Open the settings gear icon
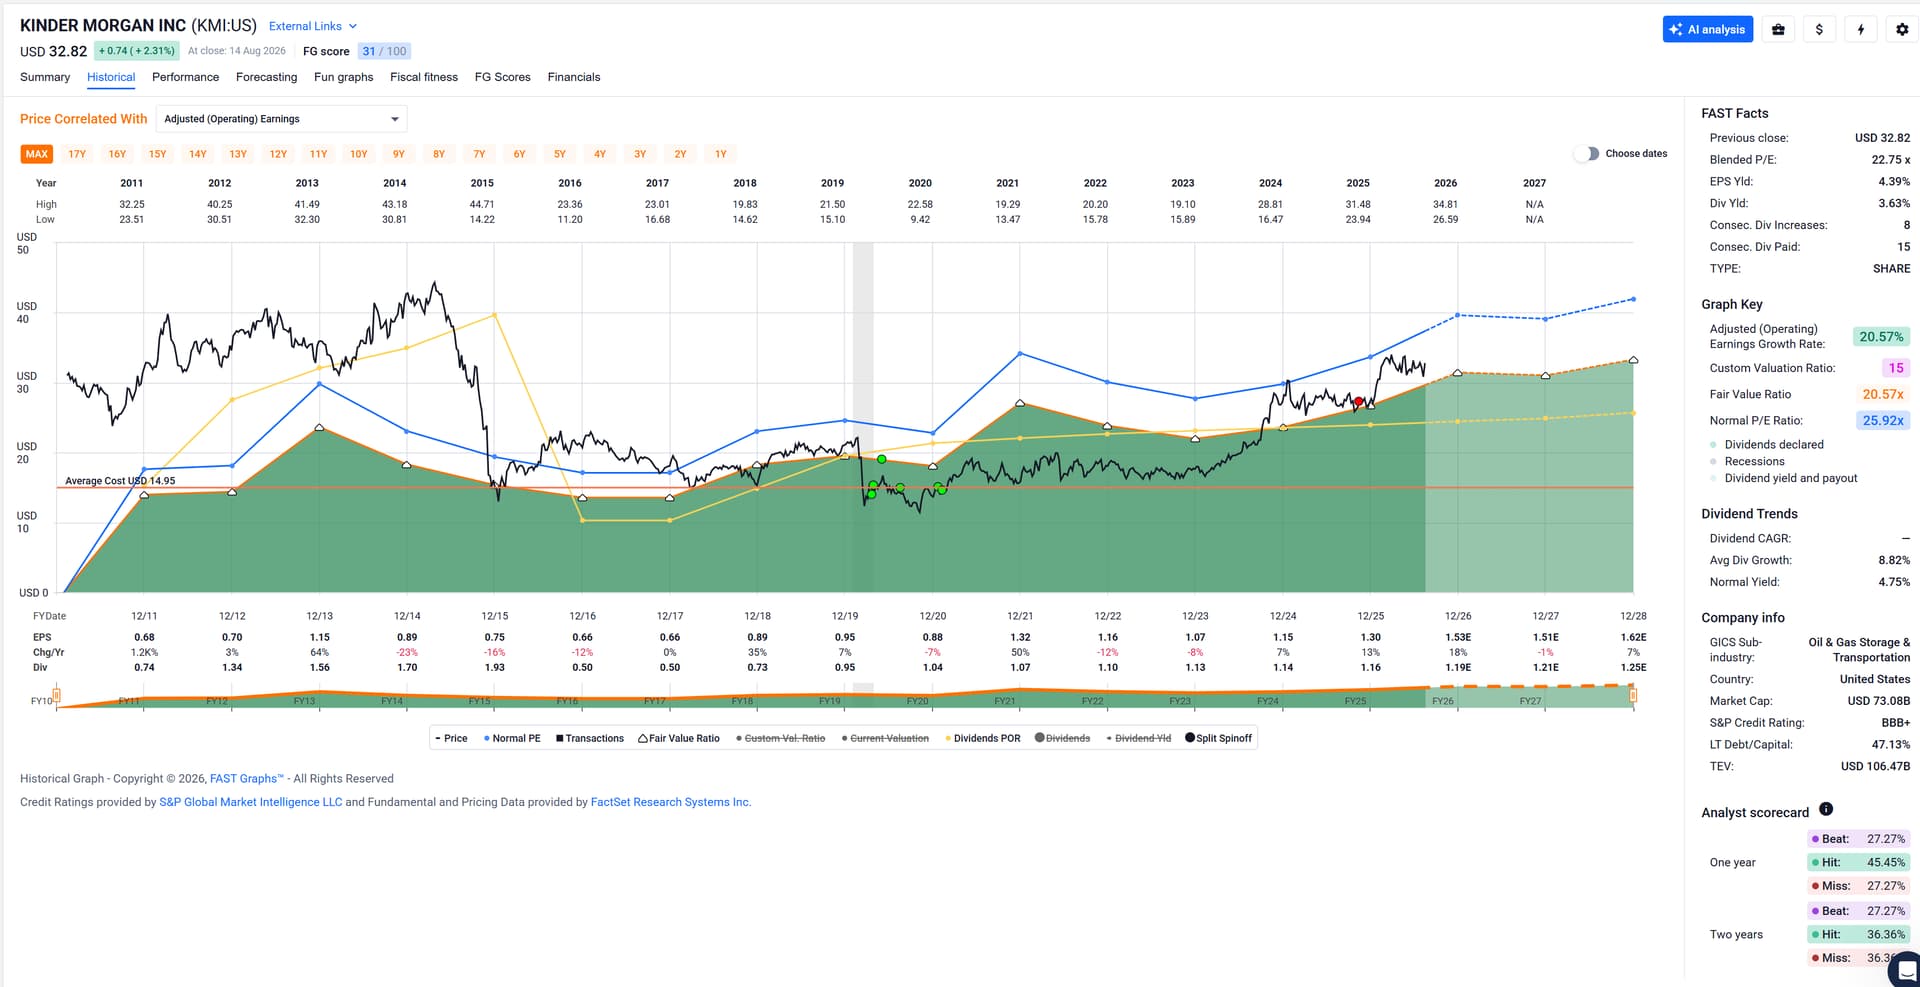This screenshot has width=1920, height=987. 1902,30
